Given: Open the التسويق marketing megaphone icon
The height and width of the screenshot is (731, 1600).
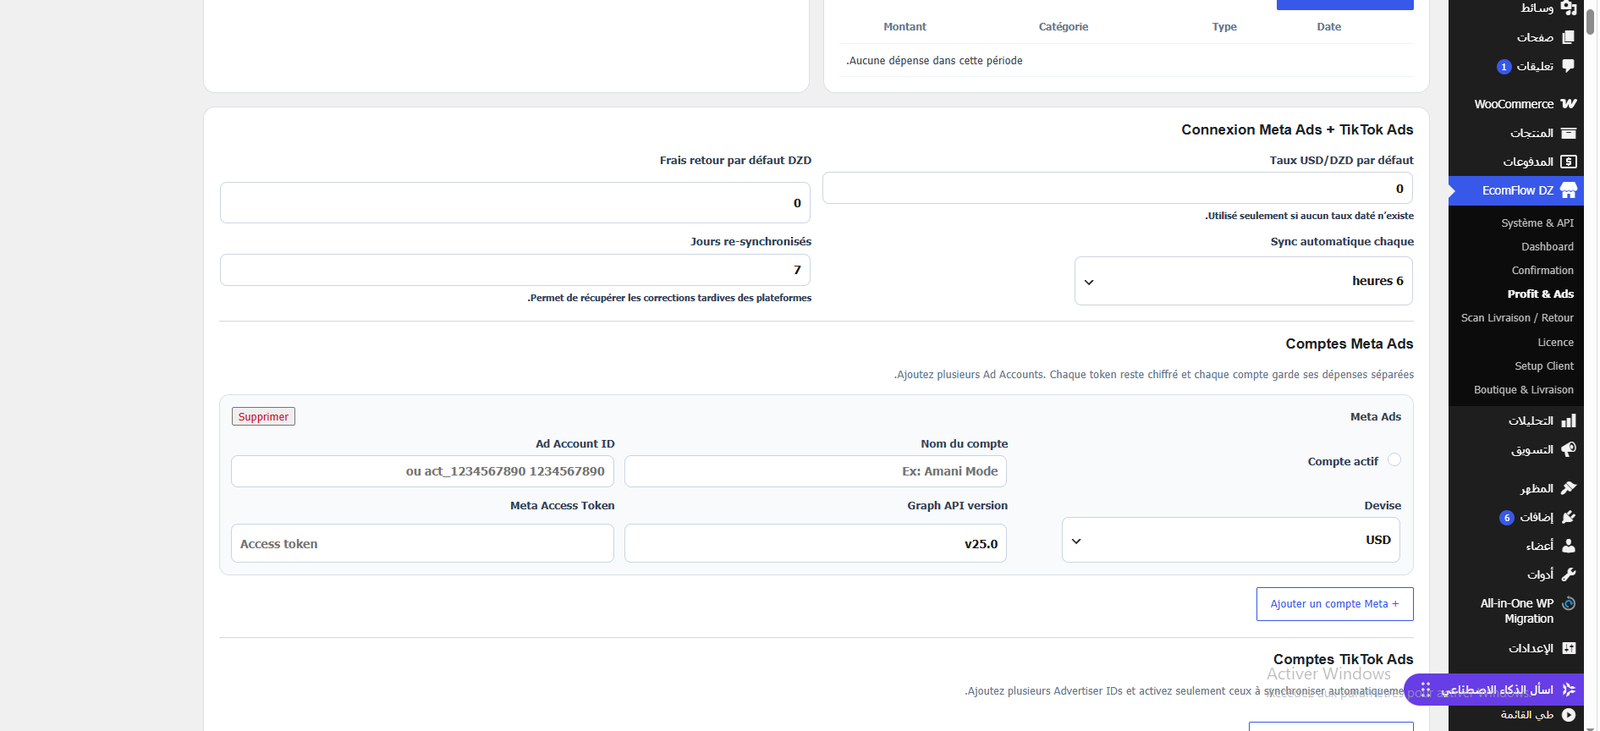Looking at the screenshot, I should click(1568, 450).
